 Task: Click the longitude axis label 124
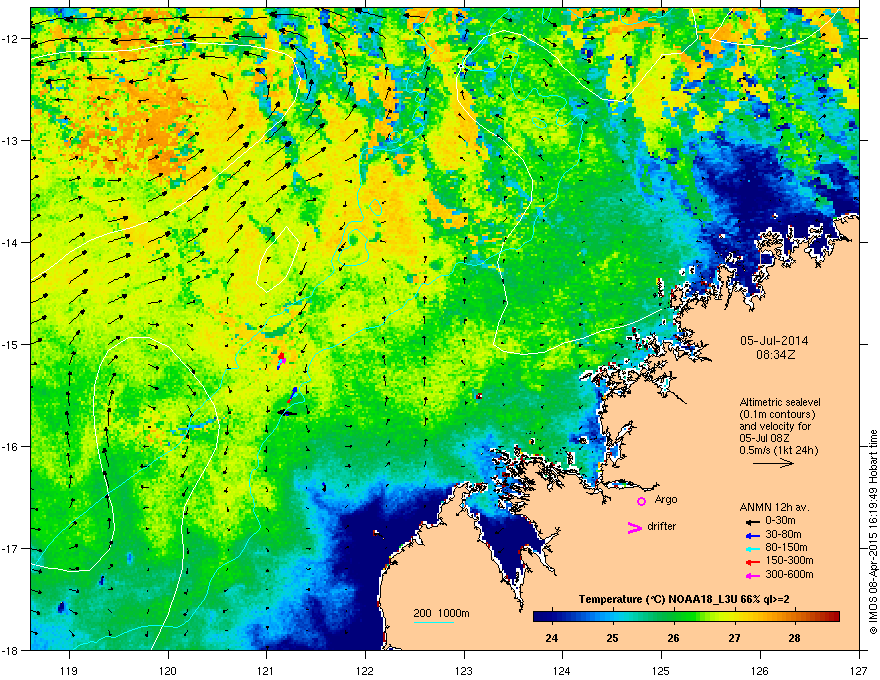(x=562, y=670)
